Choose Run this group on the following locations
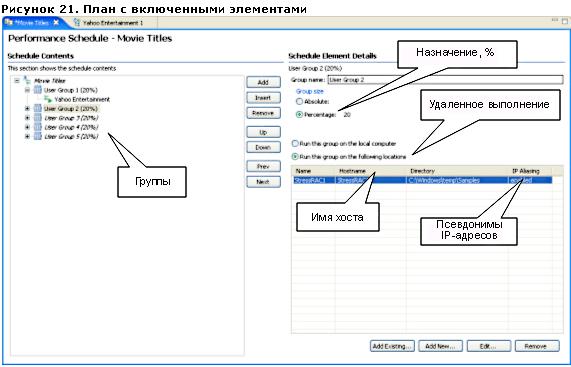571x367 pixels. (x=295, y=157)
